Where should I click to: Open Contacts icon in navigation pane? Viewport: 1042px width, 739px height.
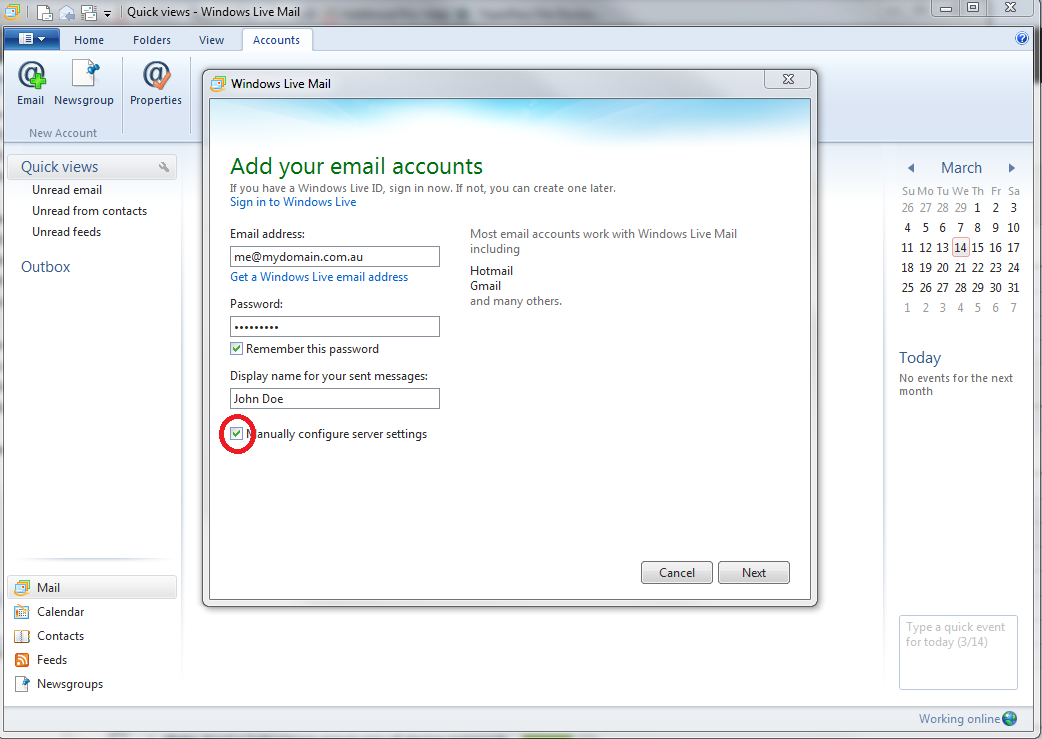pyautogui.click(x=22, y=636)
